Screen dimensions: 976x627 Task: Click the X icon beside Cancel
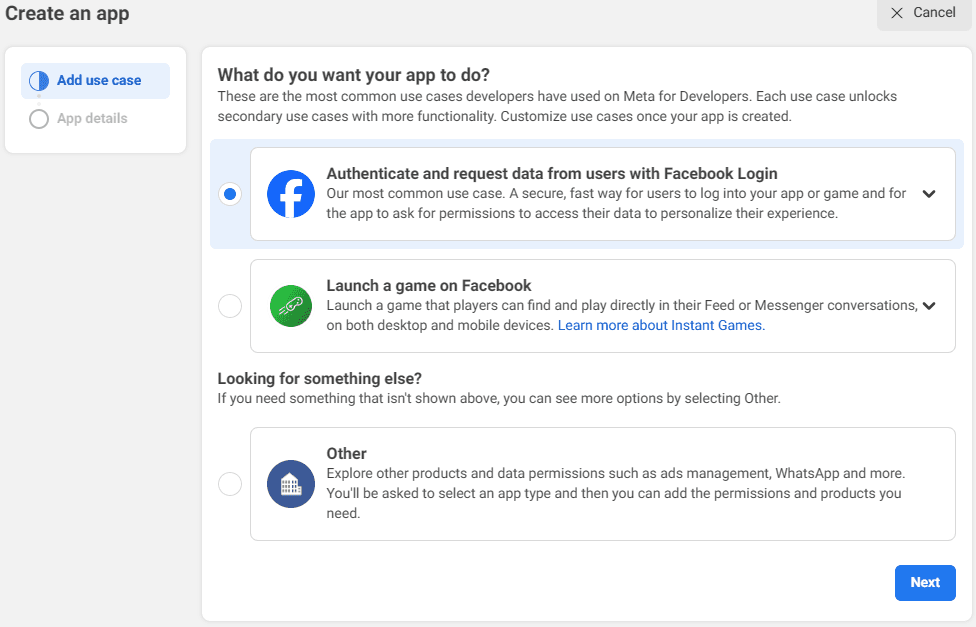coord(897,13)
